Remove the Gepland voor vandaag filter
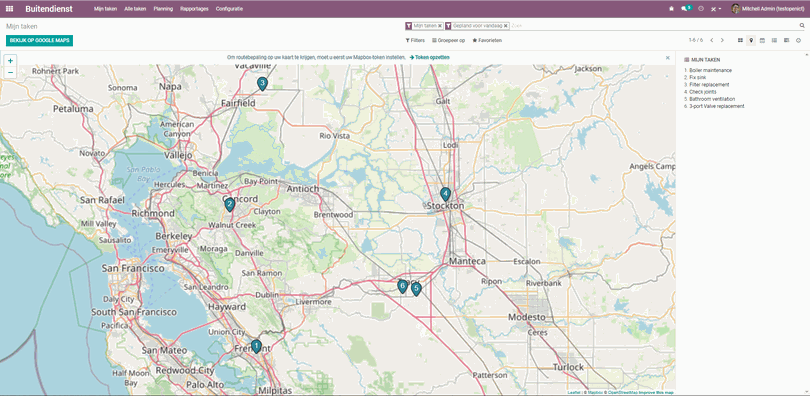 coord(506,26)
